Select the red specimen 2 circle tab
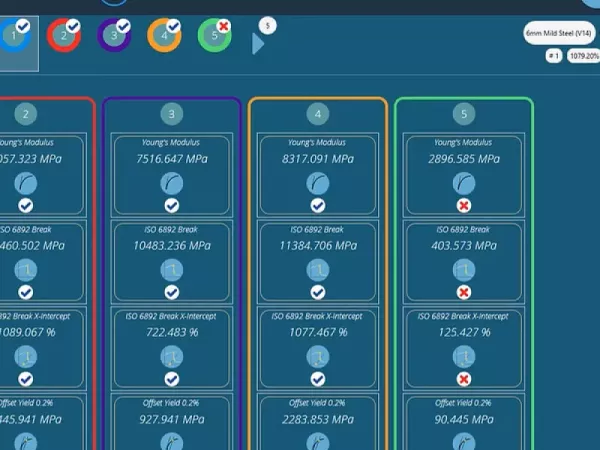Viewport: 600px width, 450px height. click(64, 37)
